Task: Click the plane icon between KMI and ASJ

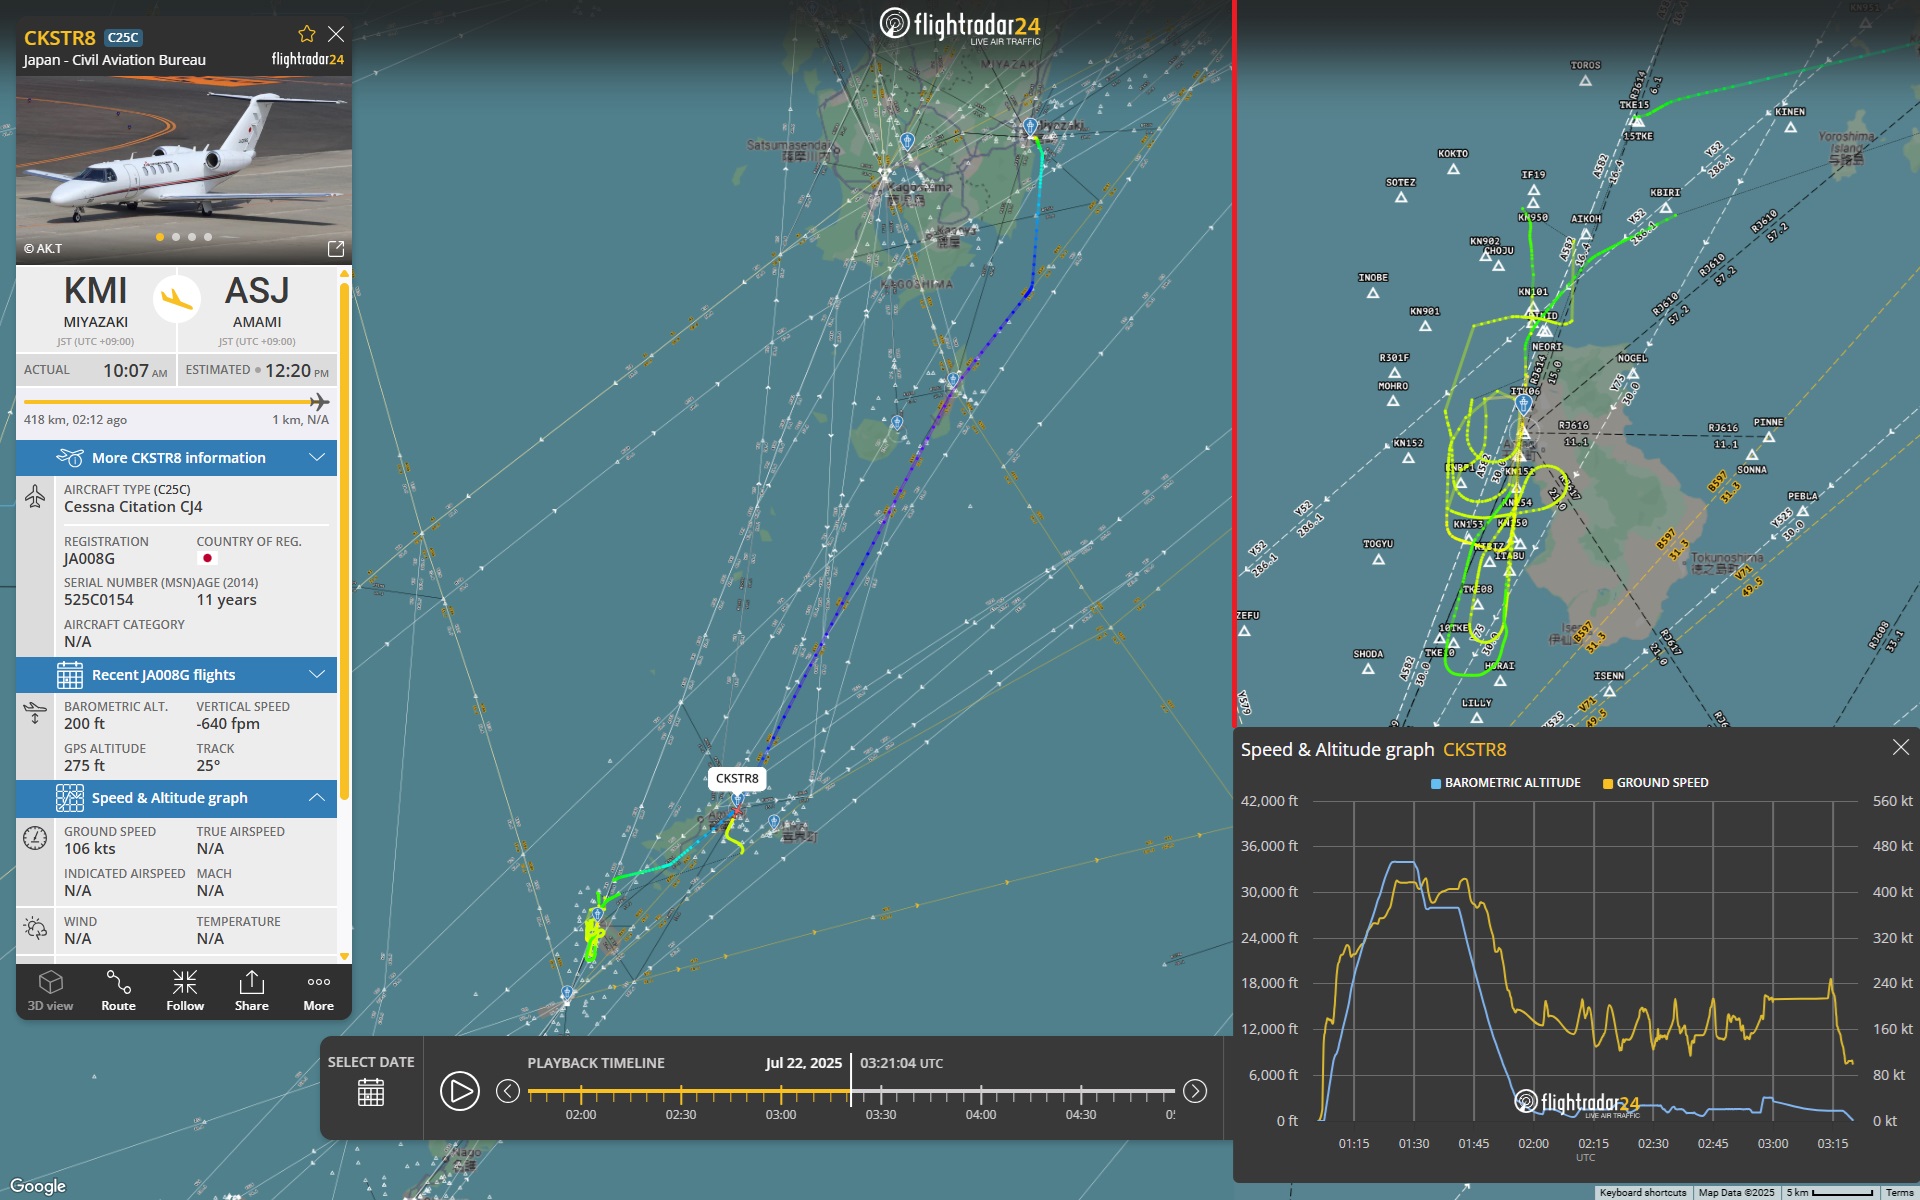Action: point(177,298)
